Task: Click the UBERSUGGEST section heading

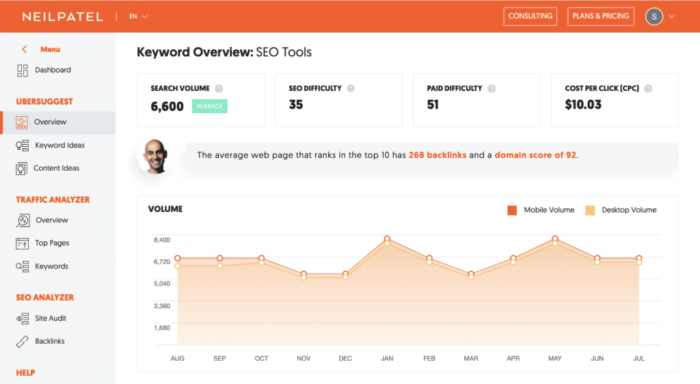Action: pyautogui.click(x=44, y=102)
